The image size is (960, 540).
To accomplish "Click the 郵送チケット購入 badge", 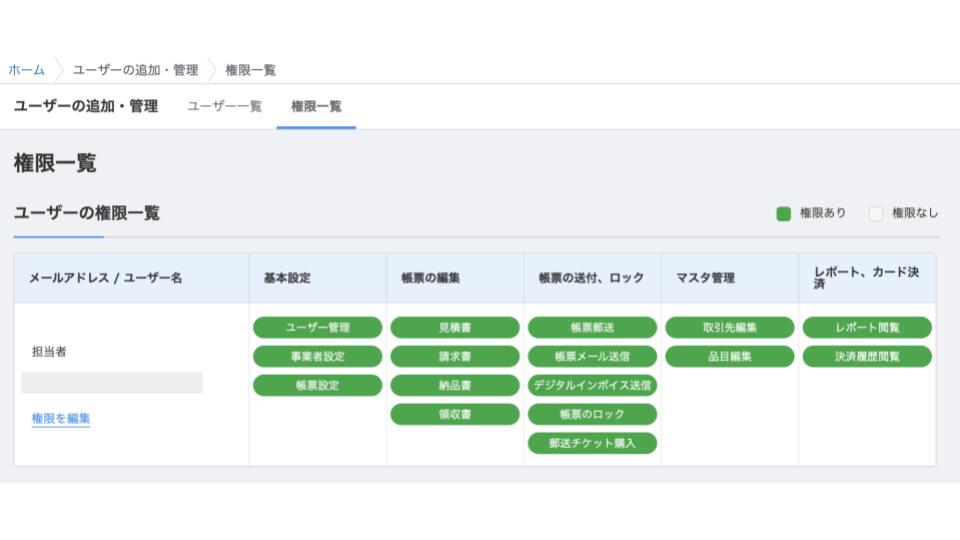I will click(592, 443).
